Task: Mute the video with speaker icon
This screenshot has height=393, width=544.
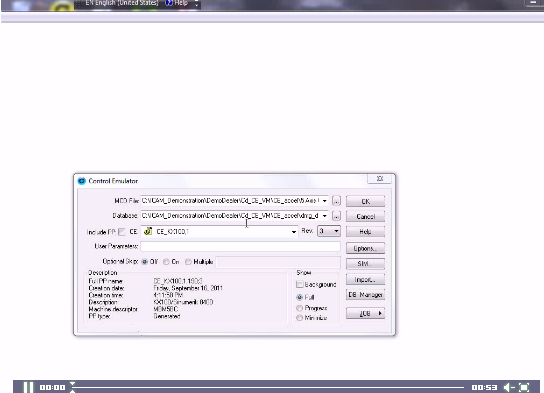Action: coord(509,387)
